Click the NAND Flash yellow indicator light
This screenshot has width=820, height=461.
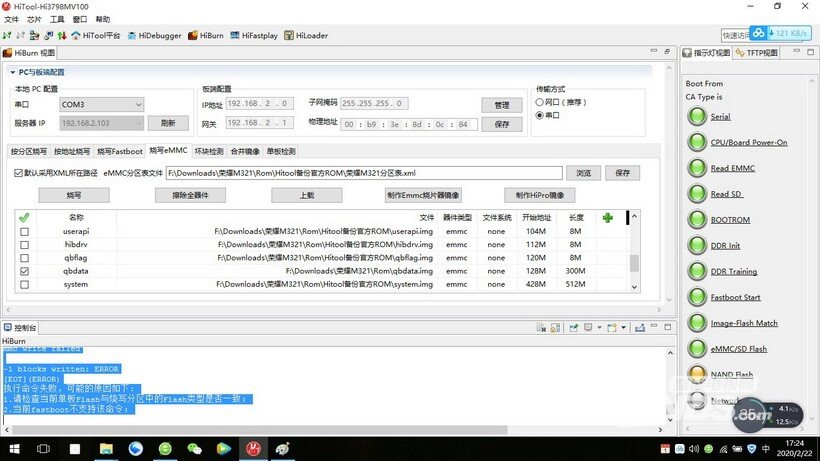click(697, 374)
